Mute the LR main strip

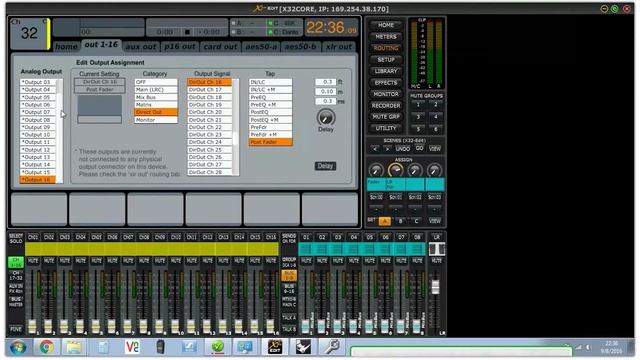pos(436,260)
